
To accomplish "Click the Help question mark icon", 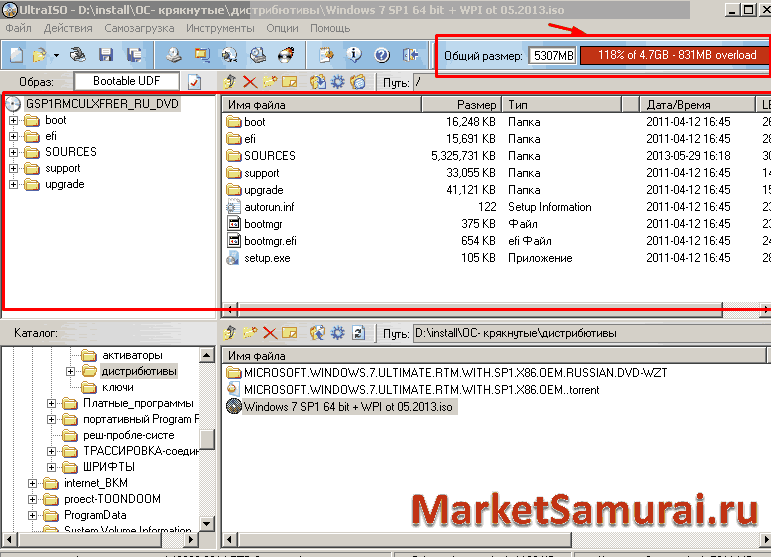I will (382, 55).
